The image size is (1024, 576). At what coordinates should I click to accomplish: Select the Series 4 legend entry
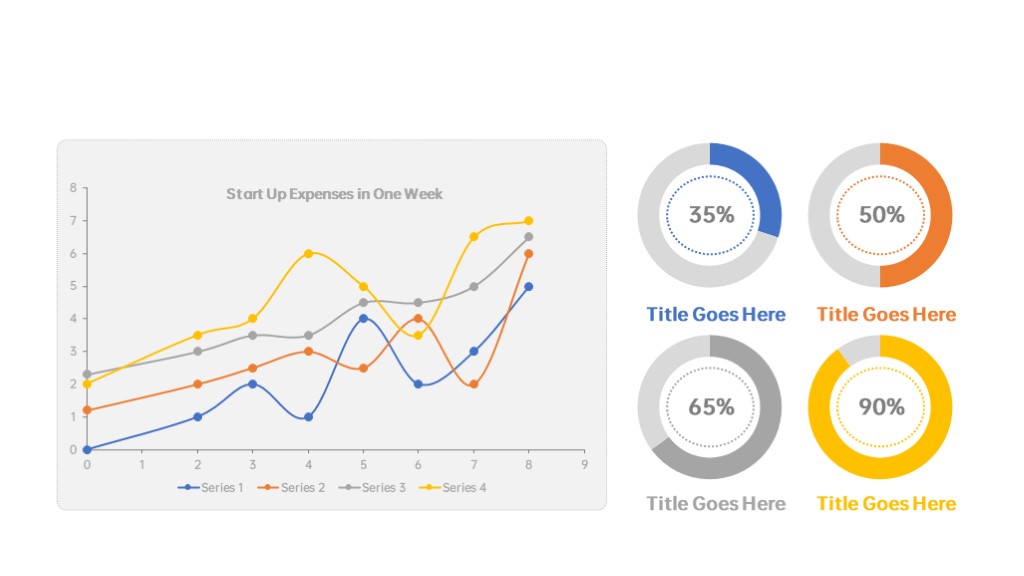point(454,488)
